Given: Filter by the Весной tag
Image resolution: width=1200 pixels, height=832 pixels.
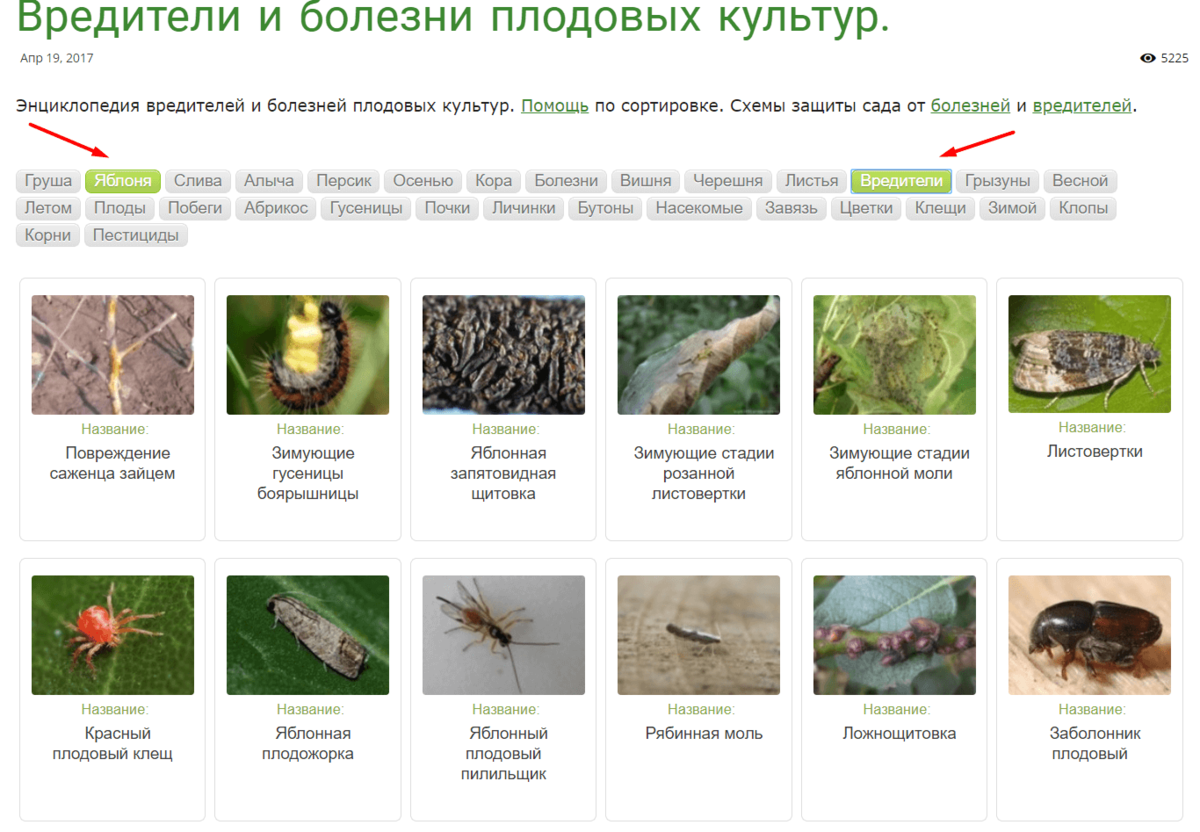Looking at the screenshot, I should (1080, 181).
